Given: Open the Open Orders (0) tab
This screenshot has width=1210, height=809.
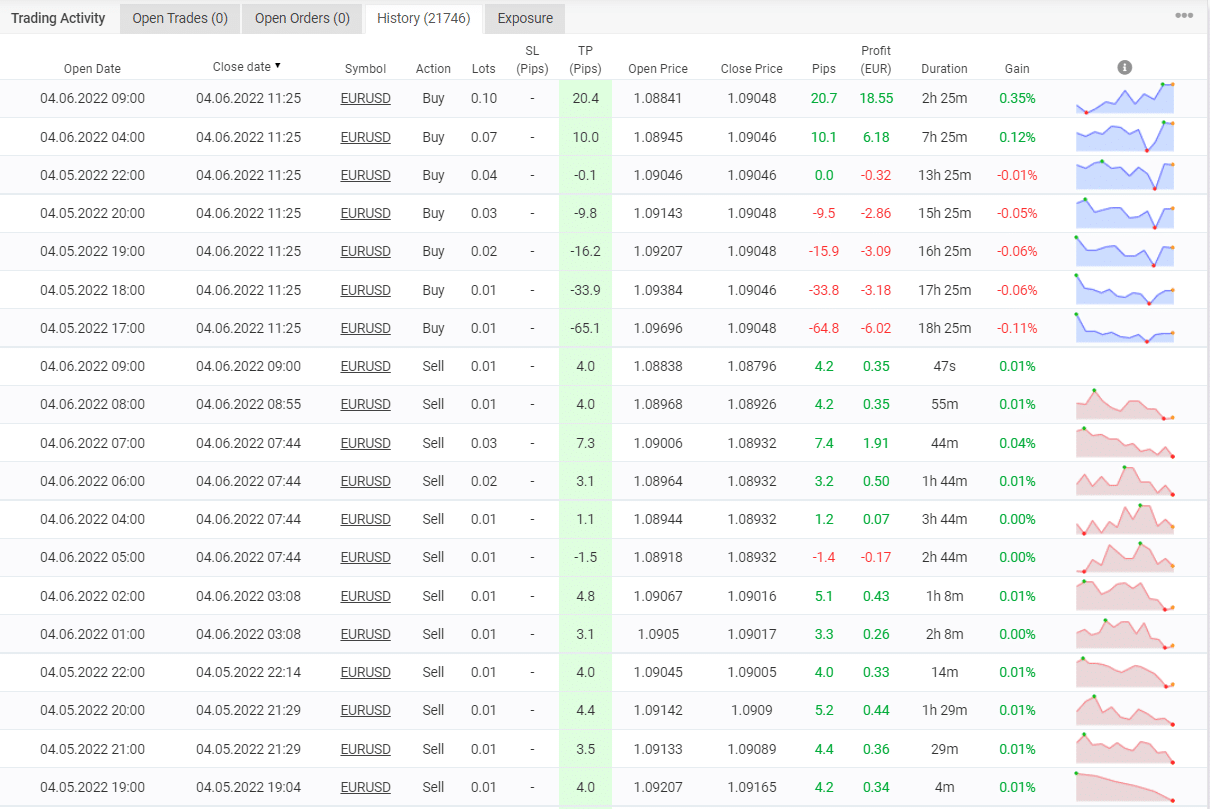Looking at the screenshot, I should coord(301,18).
